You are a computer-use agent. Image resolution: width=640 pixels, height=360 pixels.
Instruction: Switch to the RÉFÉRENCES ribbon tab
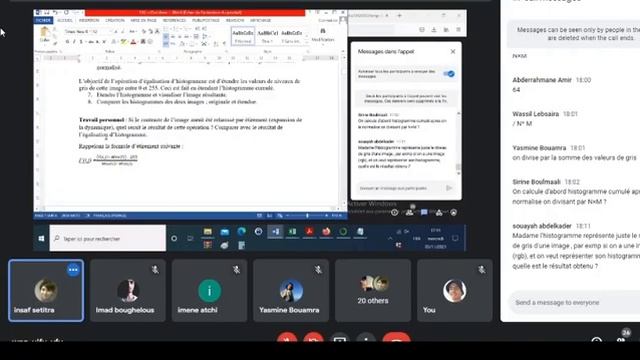coord(174,20)
